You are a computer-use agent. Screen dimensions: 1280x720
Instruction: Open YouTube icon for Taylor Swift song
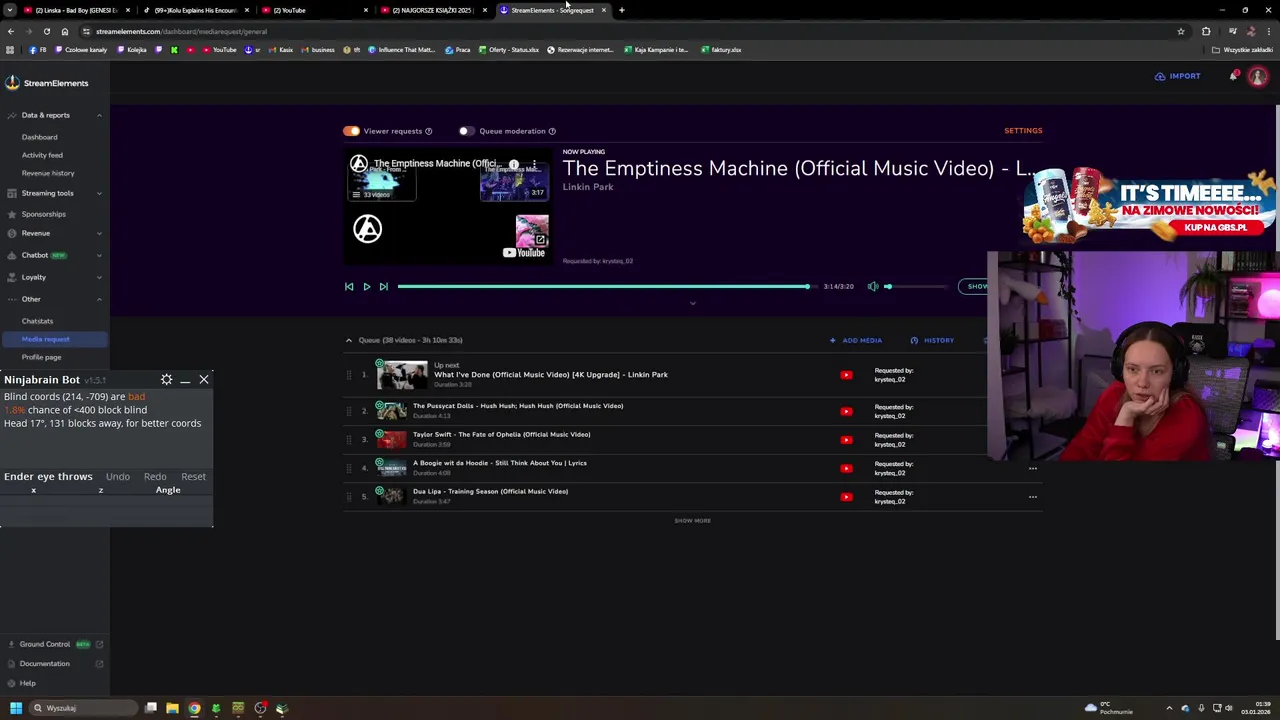(846, 440)
